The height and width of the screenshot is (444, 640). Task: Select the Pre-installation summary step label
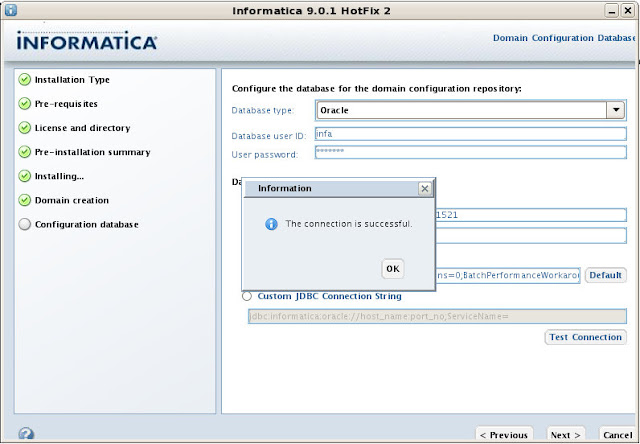pos(93,152)
